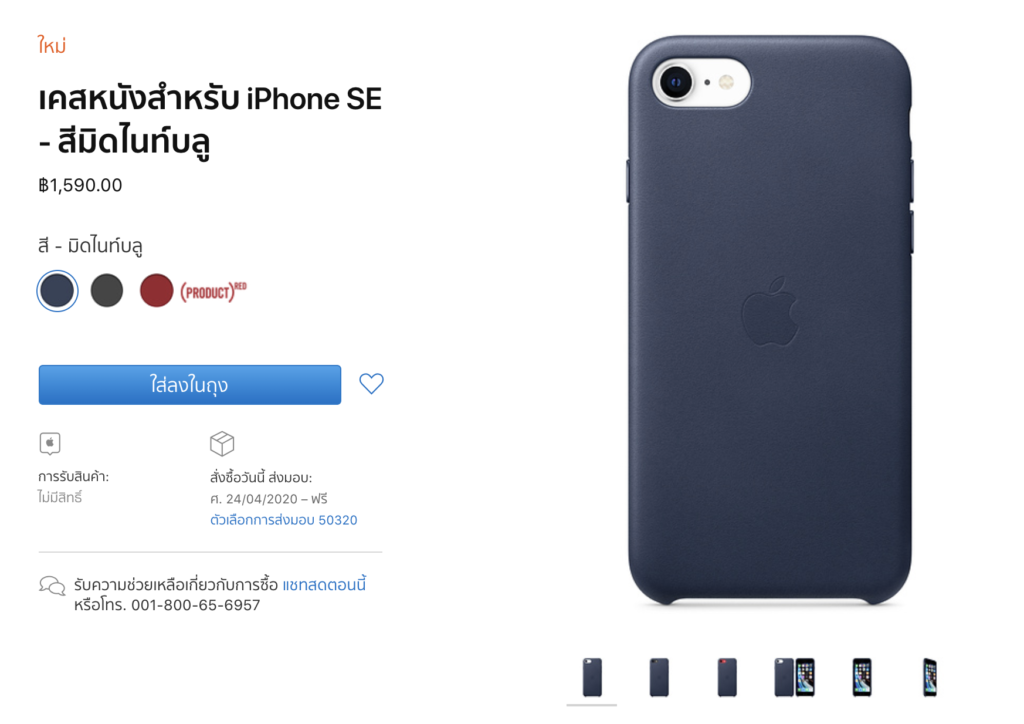This screenshot has width=1024, height=724.
Task: Click the Apple Store pickup icon
Action: click(50, 443)
